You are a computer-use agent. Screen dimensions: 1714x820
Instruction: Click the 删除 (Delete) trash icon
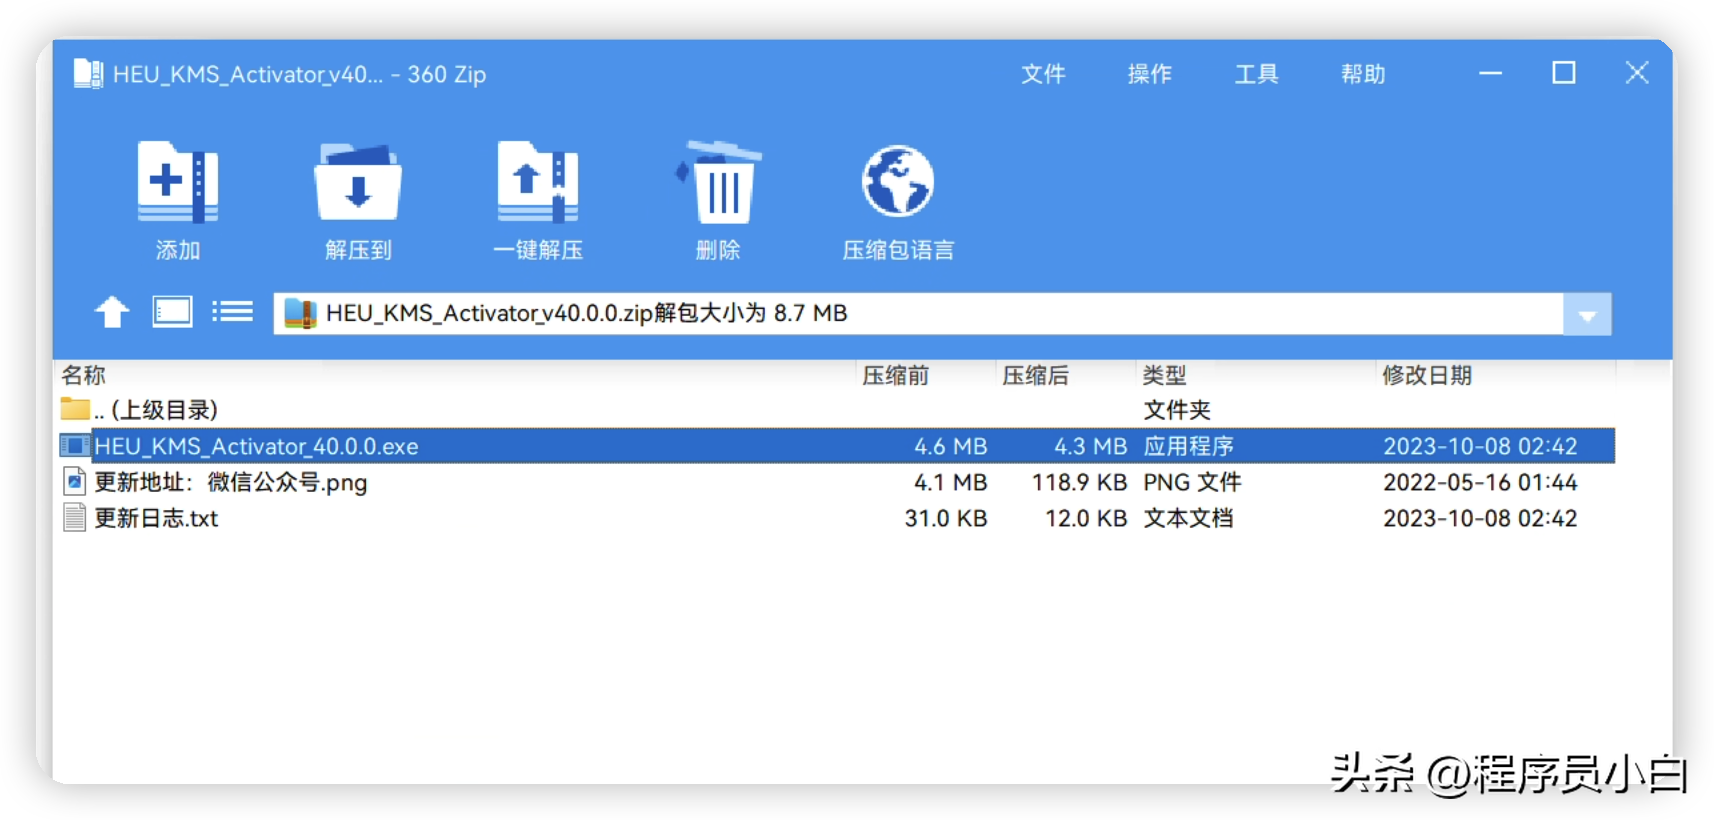click(719, 182)
